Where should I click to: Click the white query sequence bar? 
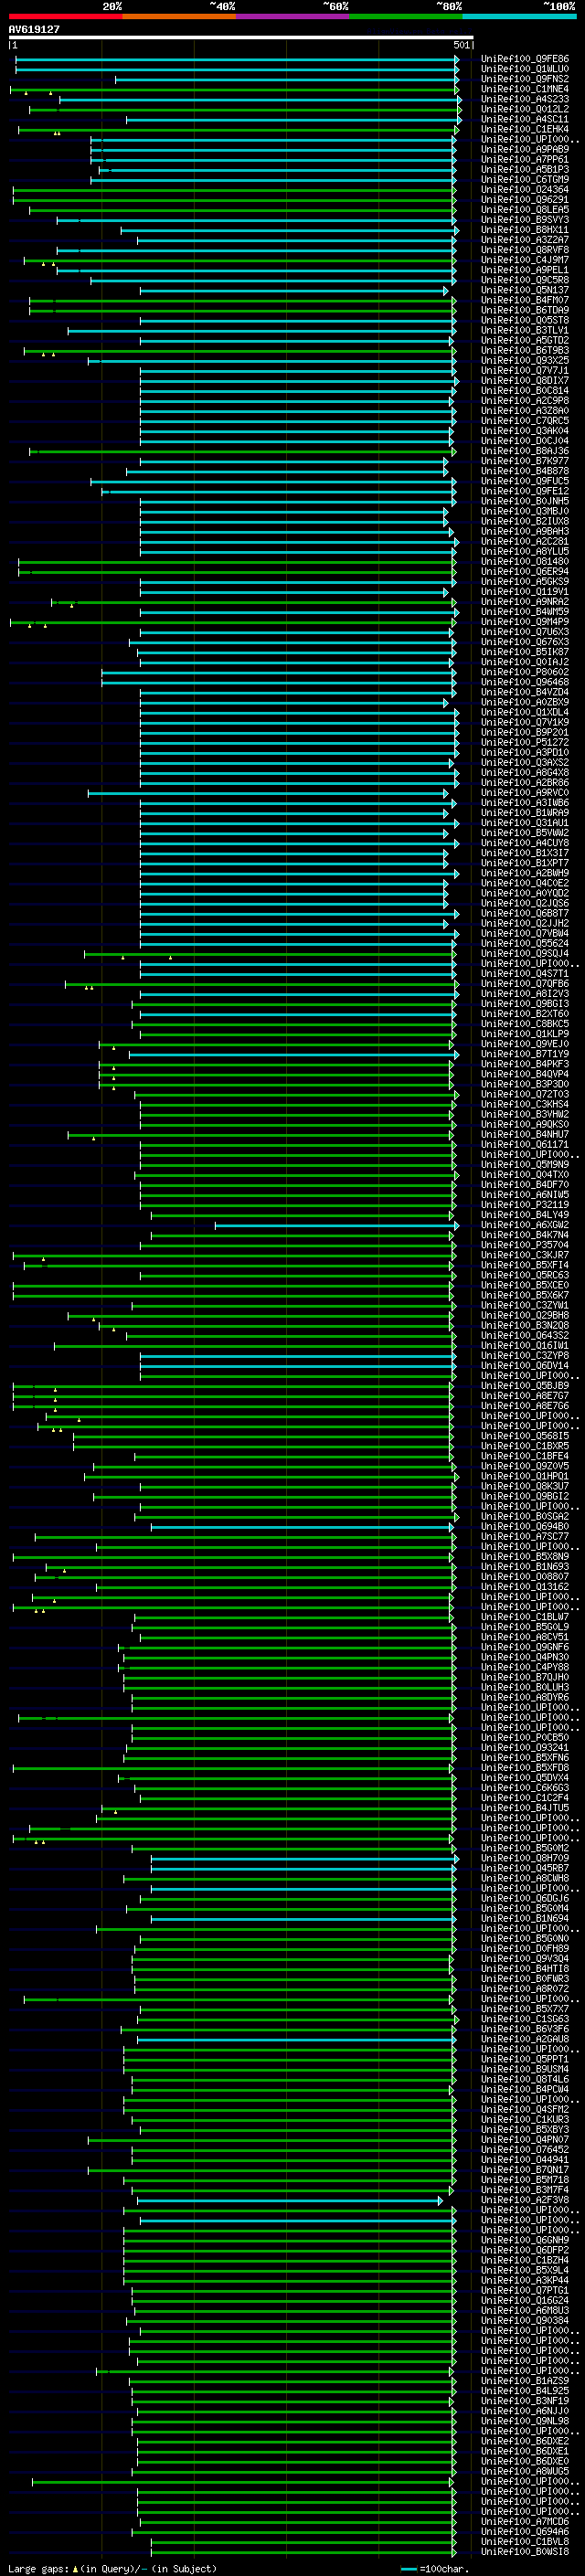click(241, 38)
